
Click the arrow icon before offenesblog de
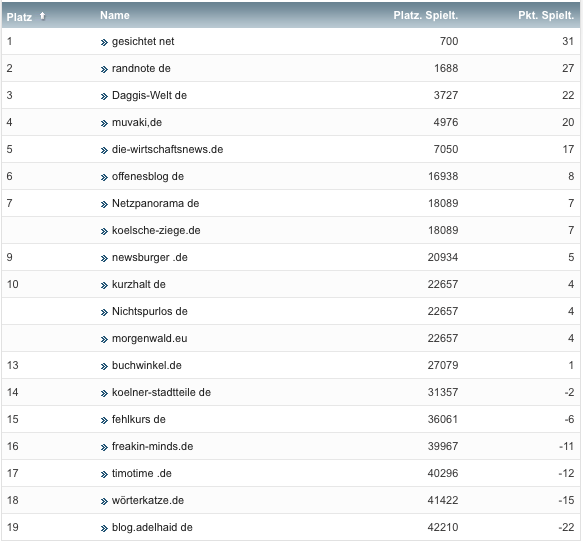pyautogui.click(x=104, y=177)
